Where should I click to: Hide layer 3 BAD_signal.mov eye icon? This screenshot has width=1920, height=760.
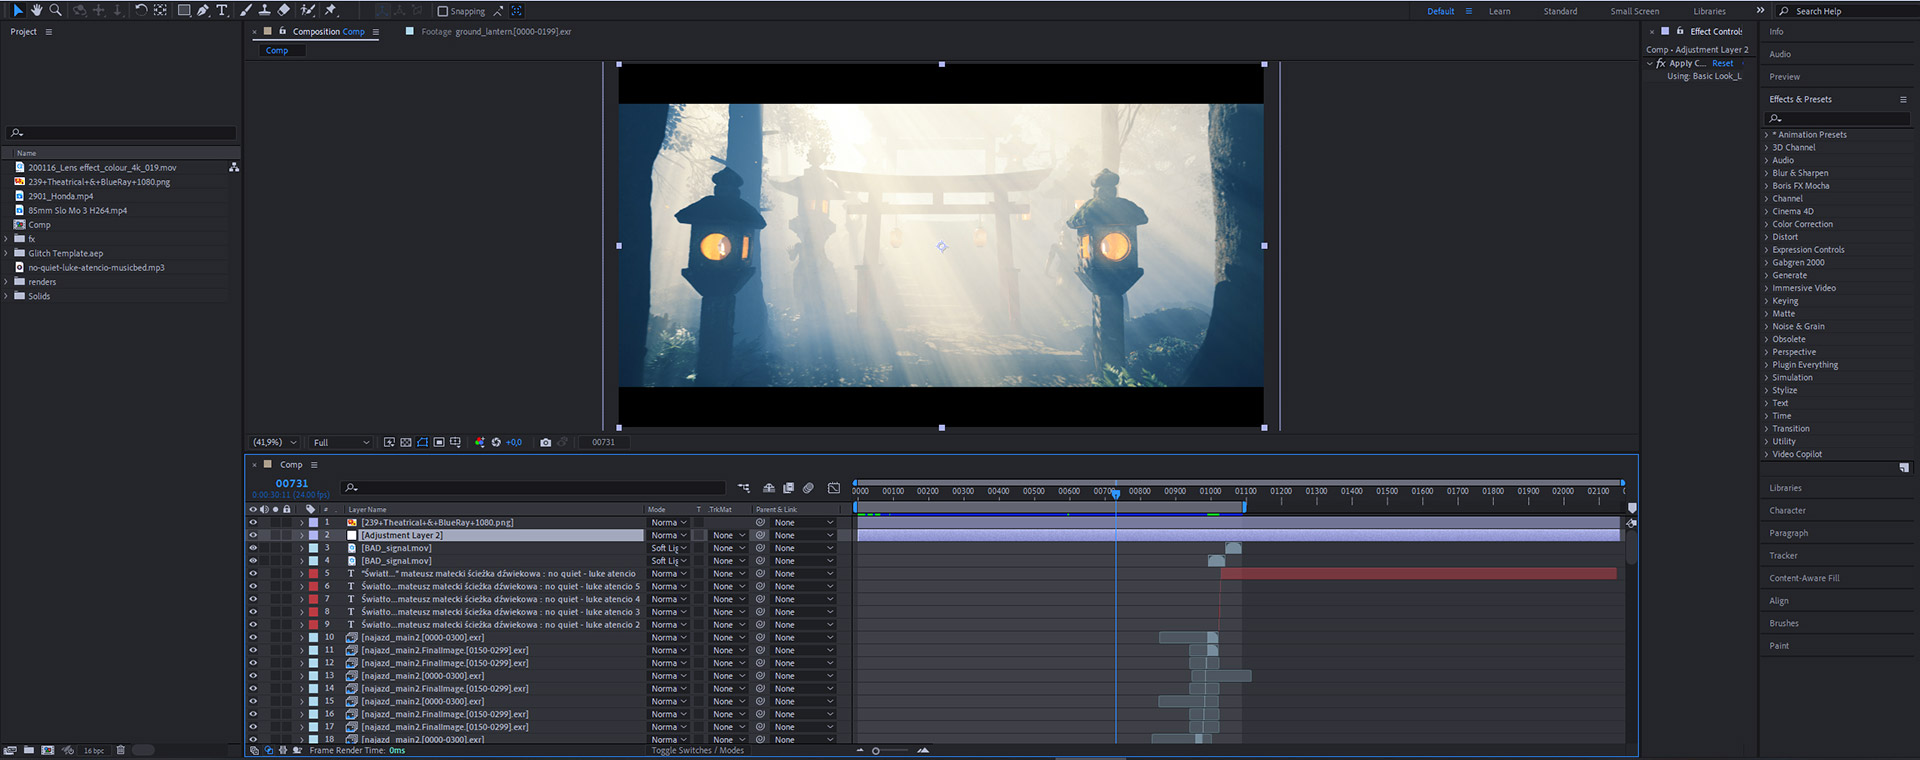(253, 548)
